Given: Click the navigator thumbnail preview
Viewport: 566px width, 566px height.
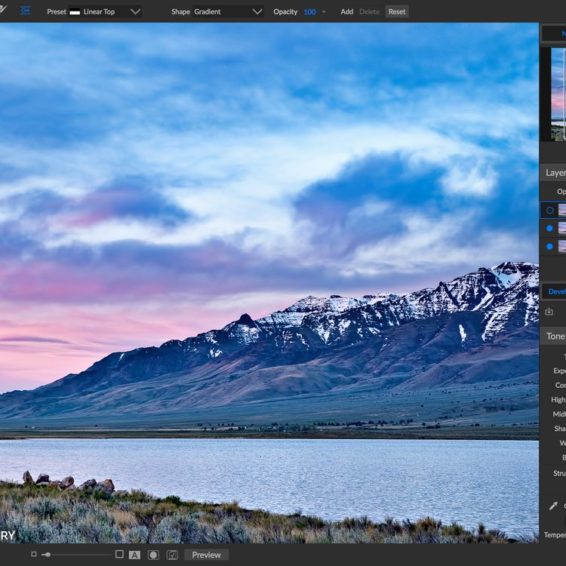Looking at the screenshot, I should pos(558,94).
